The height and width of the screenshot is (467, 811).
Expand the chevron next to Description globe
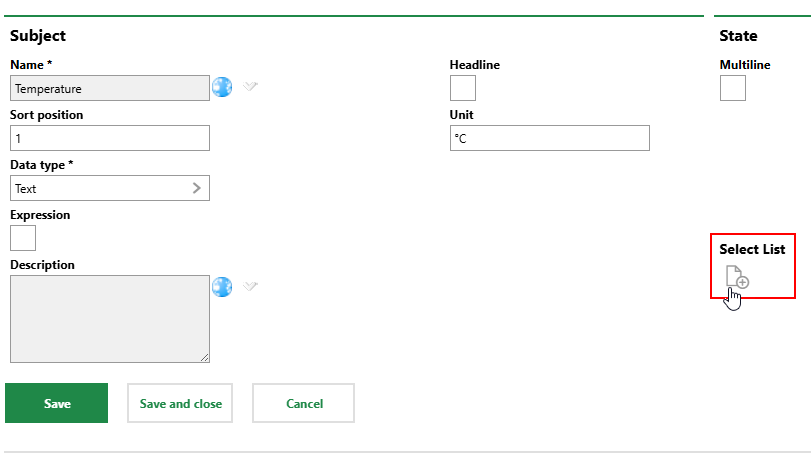pyautogui.click(x=251, y=286)
